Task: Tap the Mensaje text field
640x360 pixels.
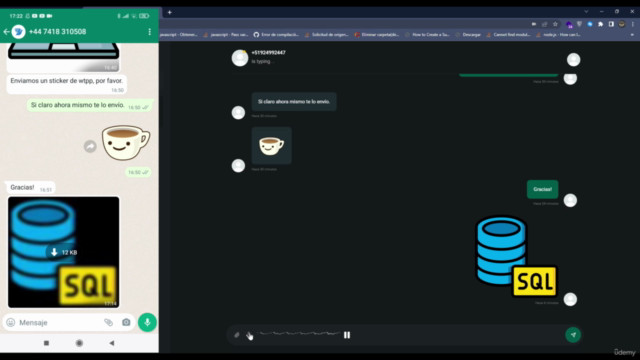Action: pyautogui.click(x=57, y=322)
